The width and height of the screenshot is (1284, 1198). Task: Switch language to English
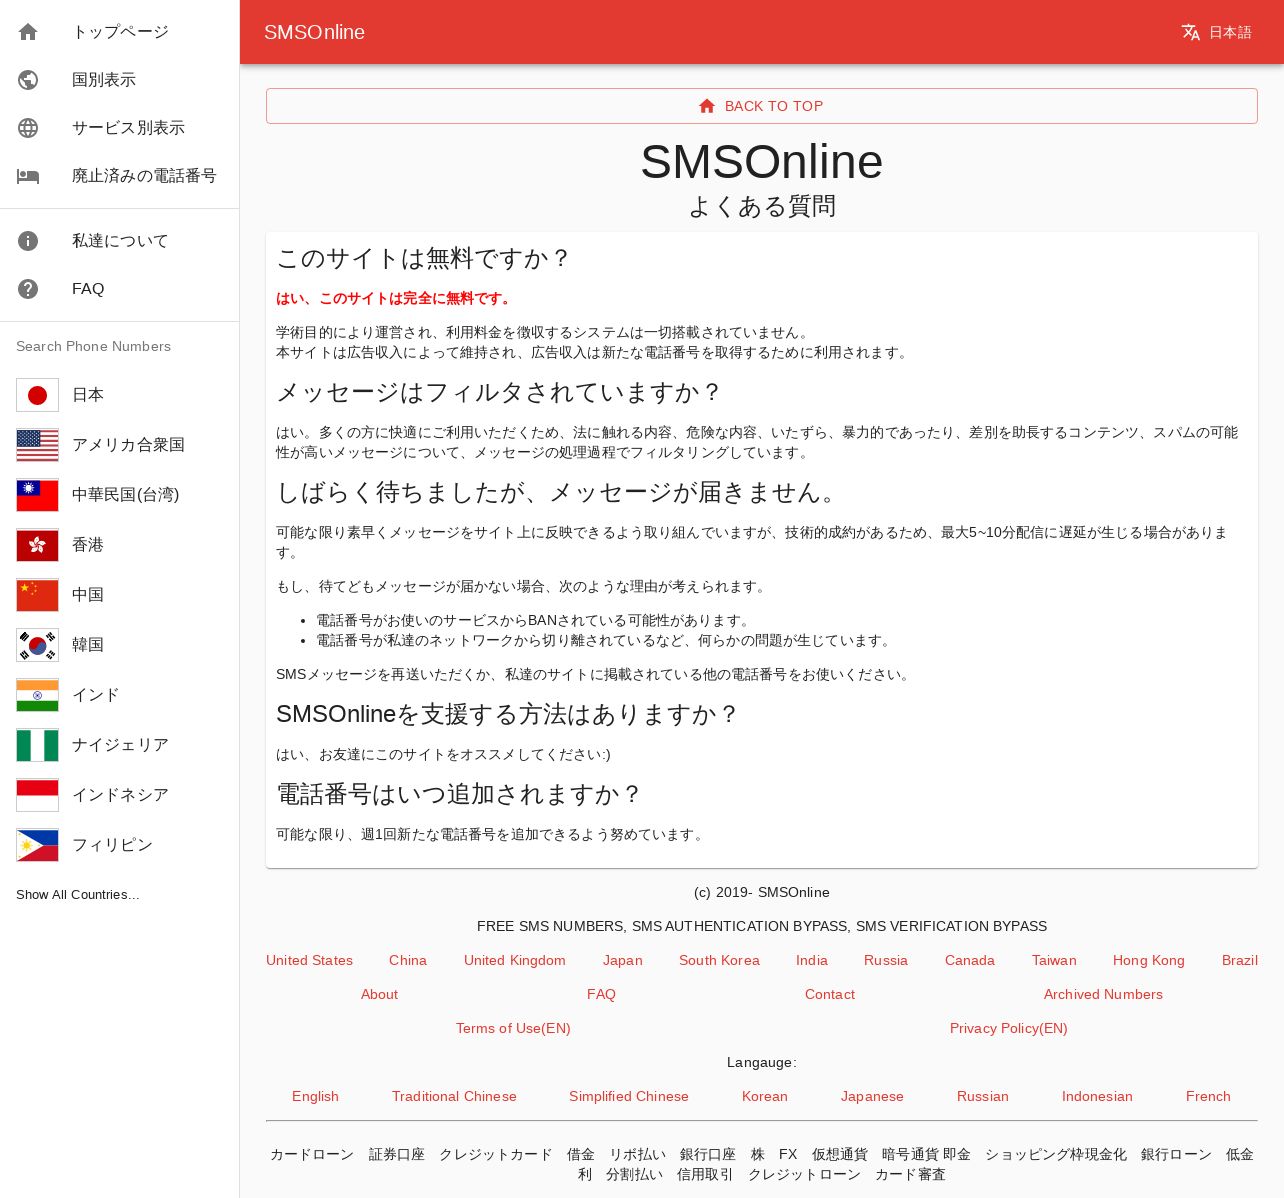[315, 1096]
